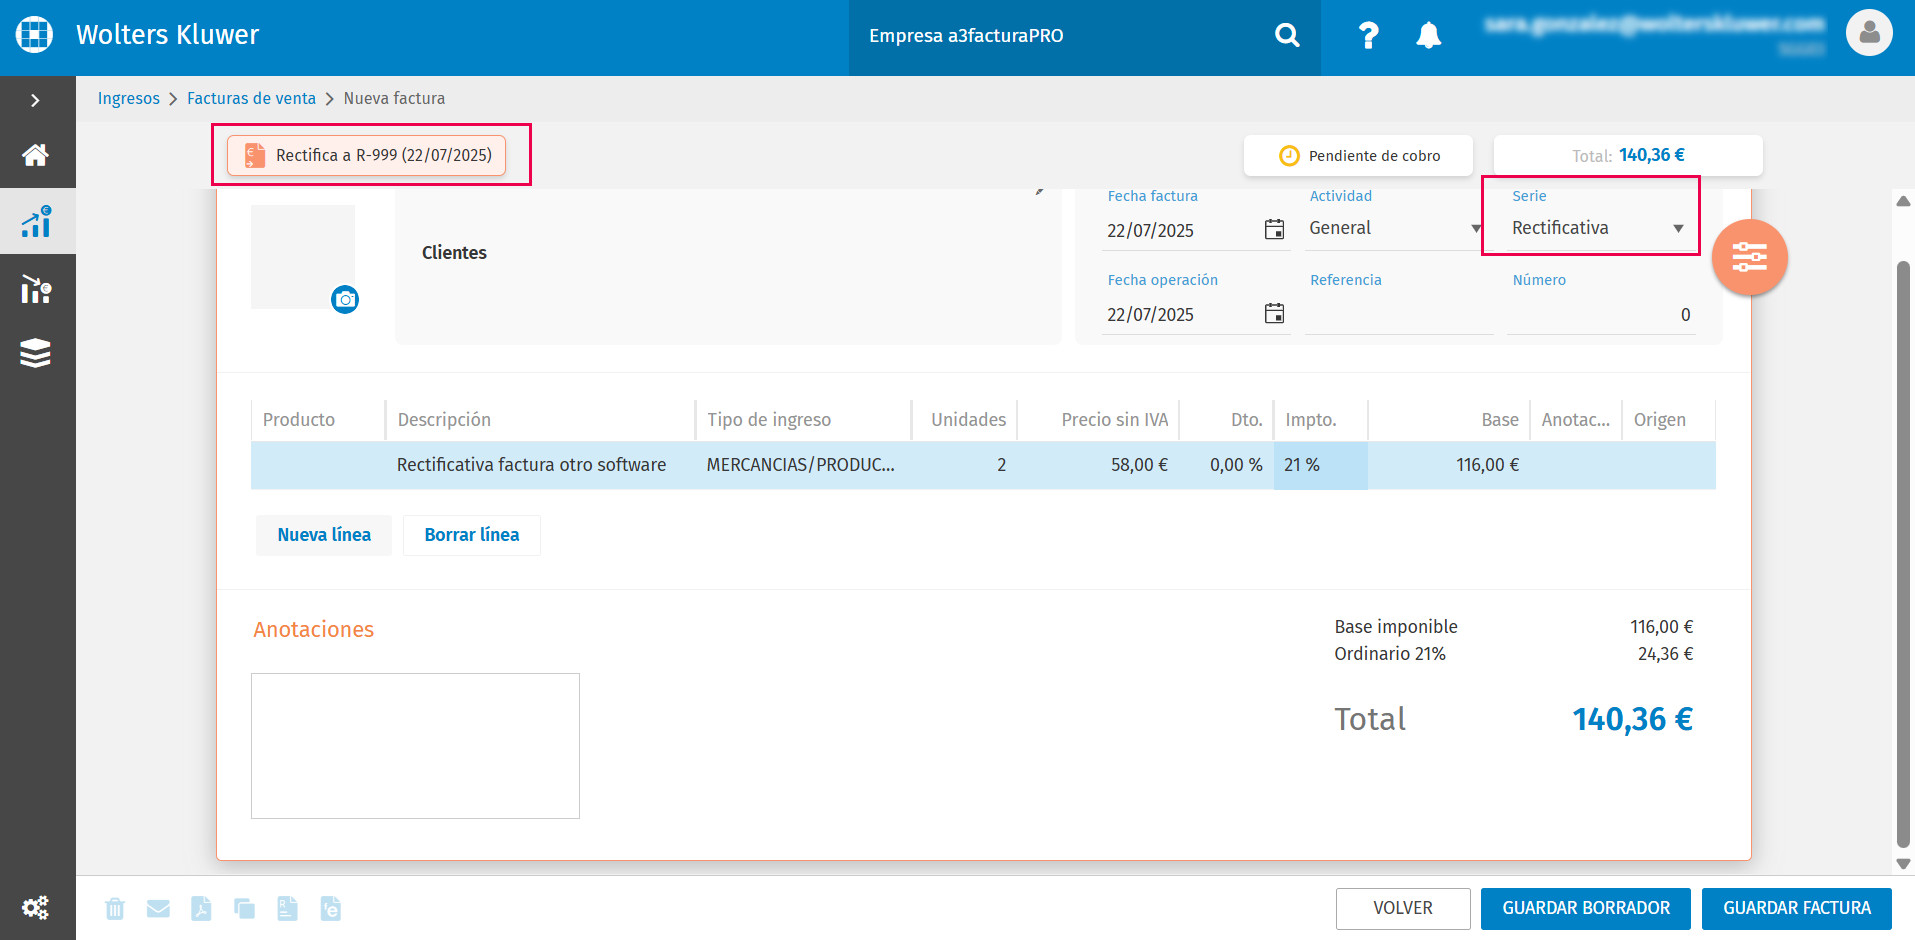Open calendar for Fecha operación

pos(1274,313)
